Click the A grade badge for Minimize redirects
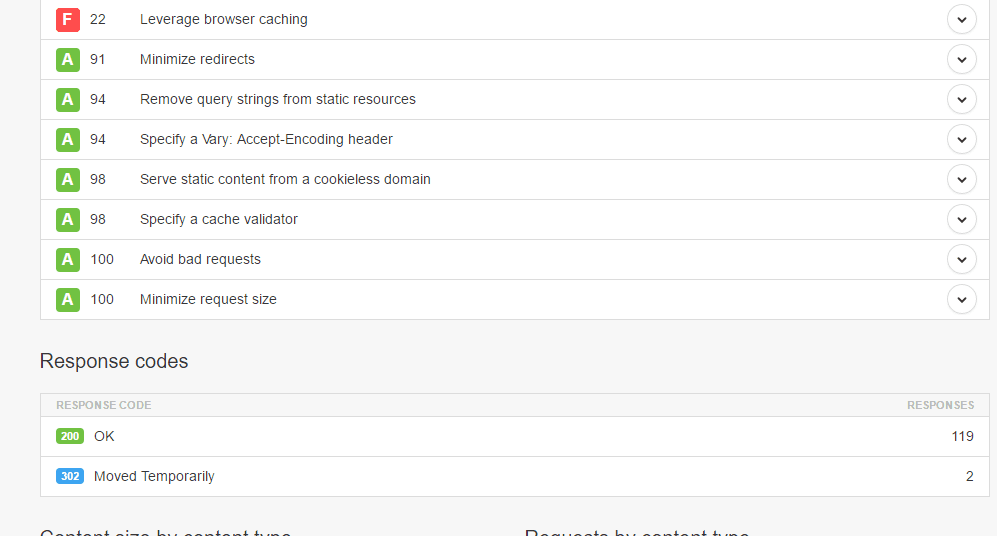997x536 pixels. [x=67, y=59]
